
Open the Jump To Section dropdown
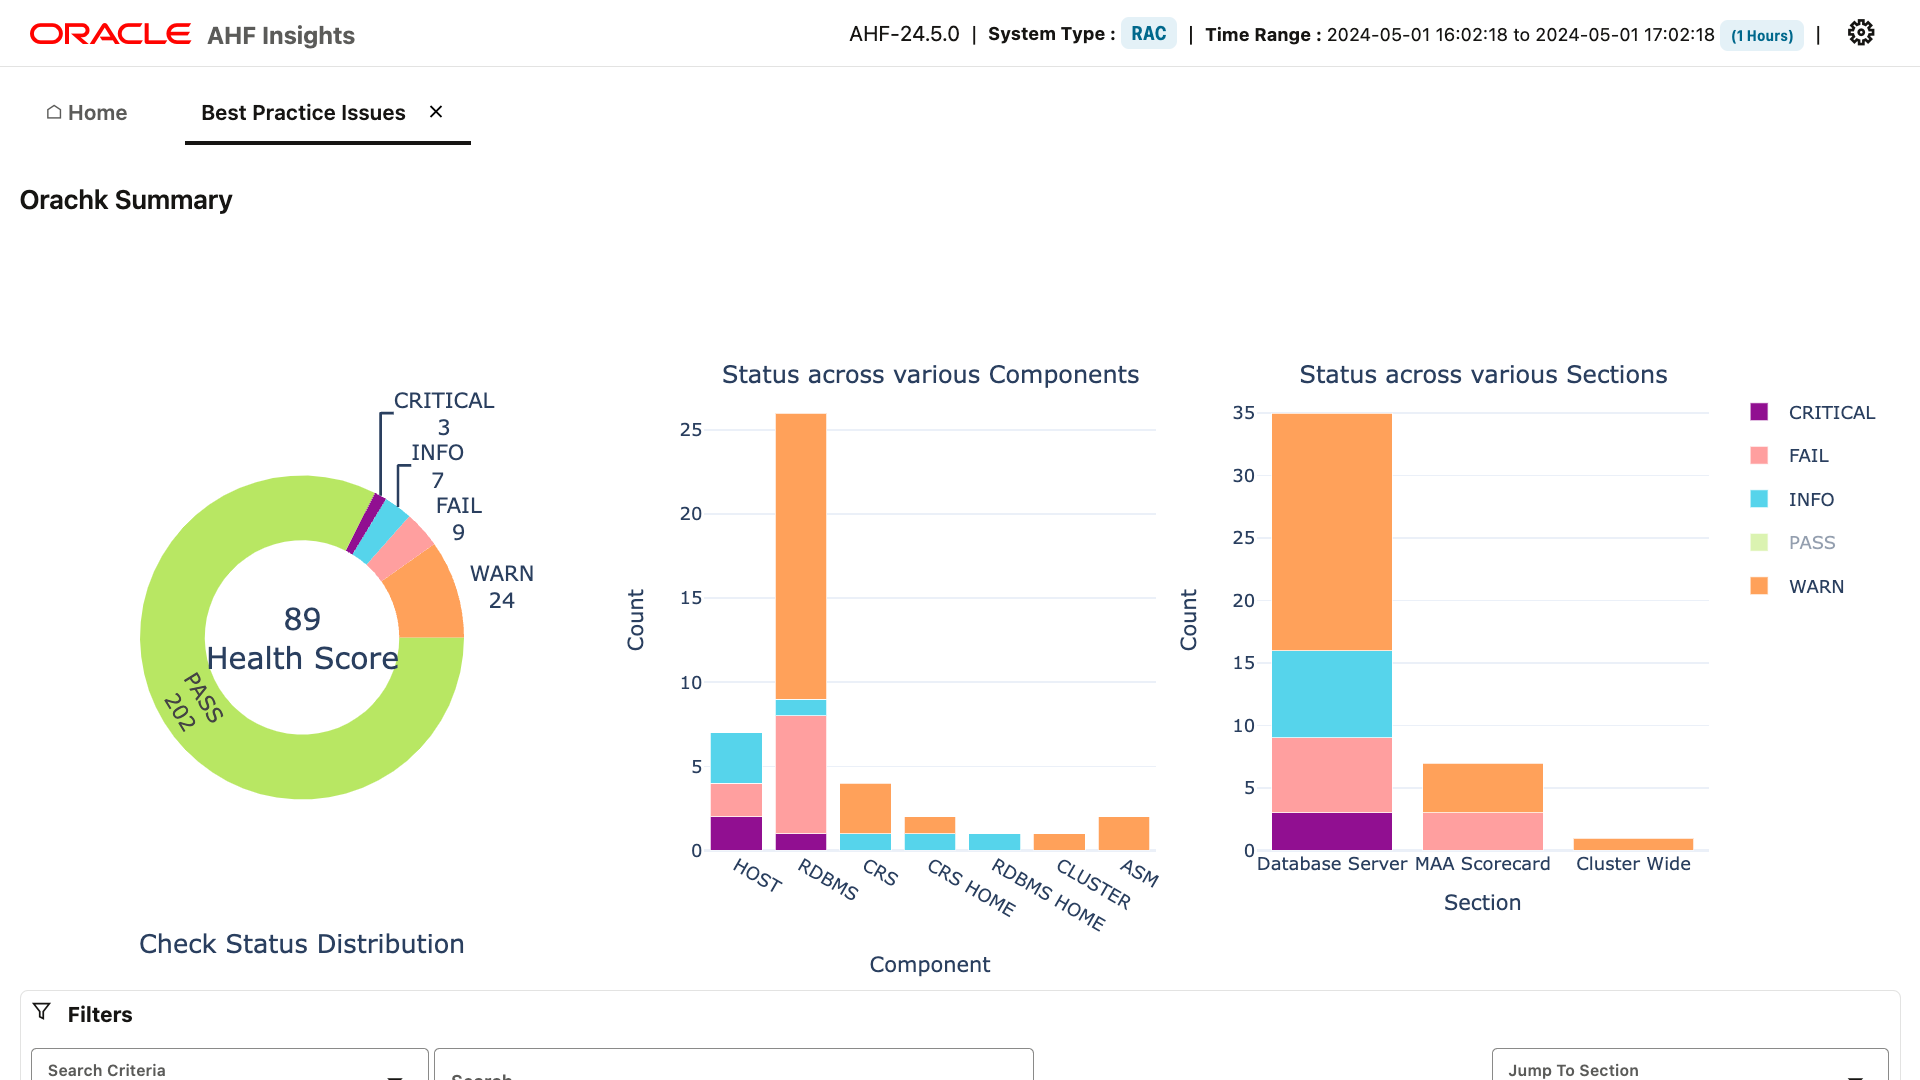point(1688,1068)
